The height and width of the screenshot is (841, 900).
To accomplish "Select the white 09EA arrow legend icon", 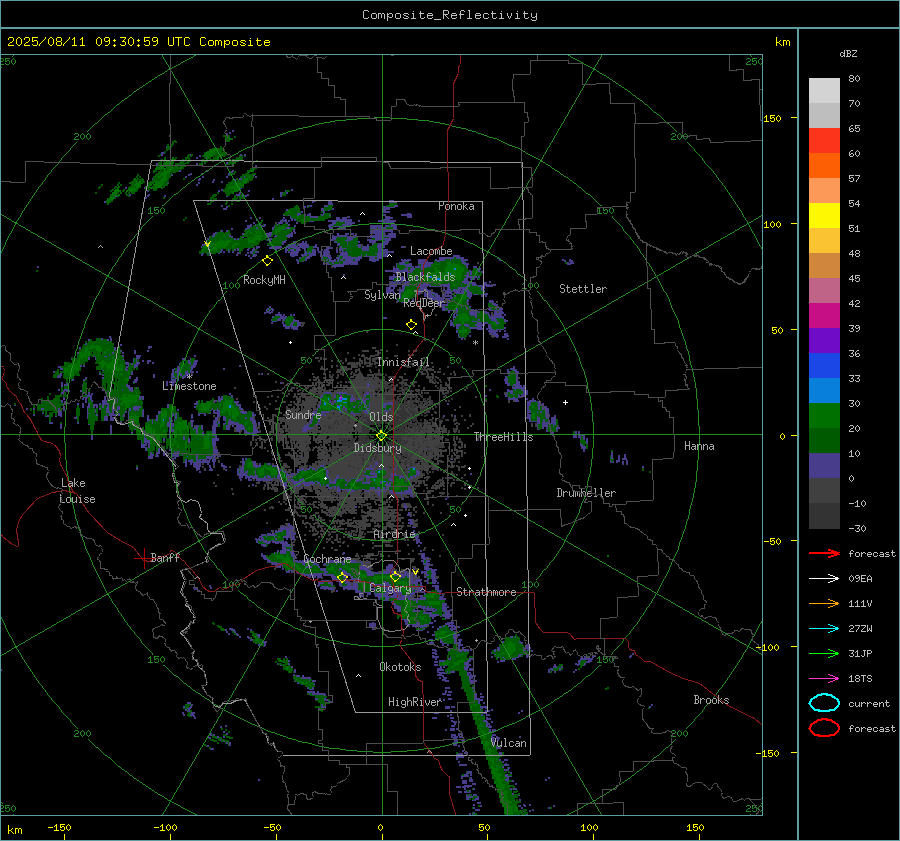I will (x=824, y=579).
